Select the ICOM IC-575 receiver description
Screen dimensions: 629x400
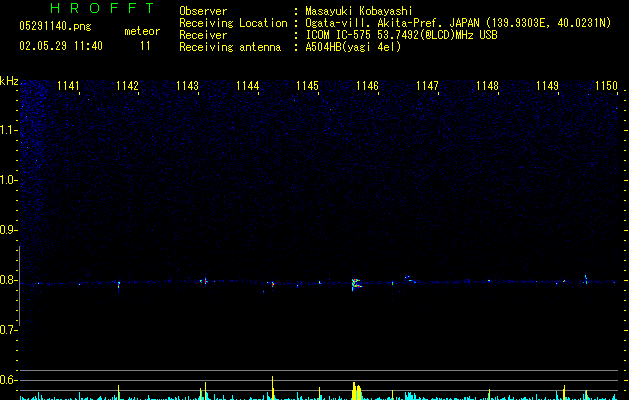point(401,35)
